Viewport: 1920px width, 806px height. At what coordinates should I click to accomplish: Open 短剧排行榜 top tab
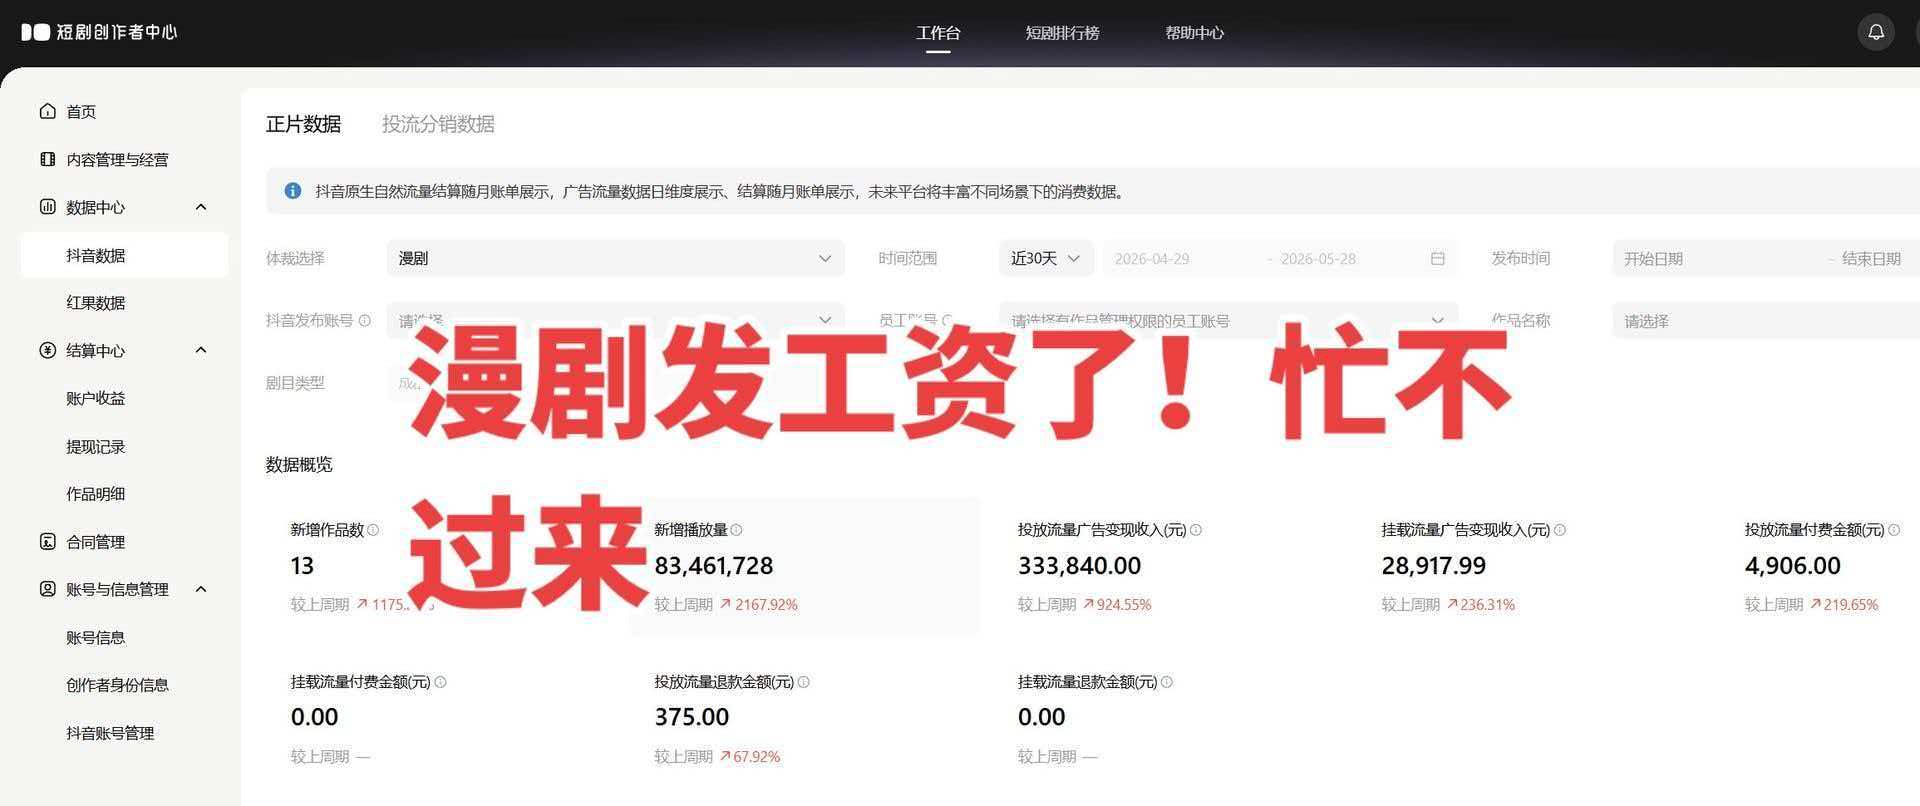(1062, 33)
